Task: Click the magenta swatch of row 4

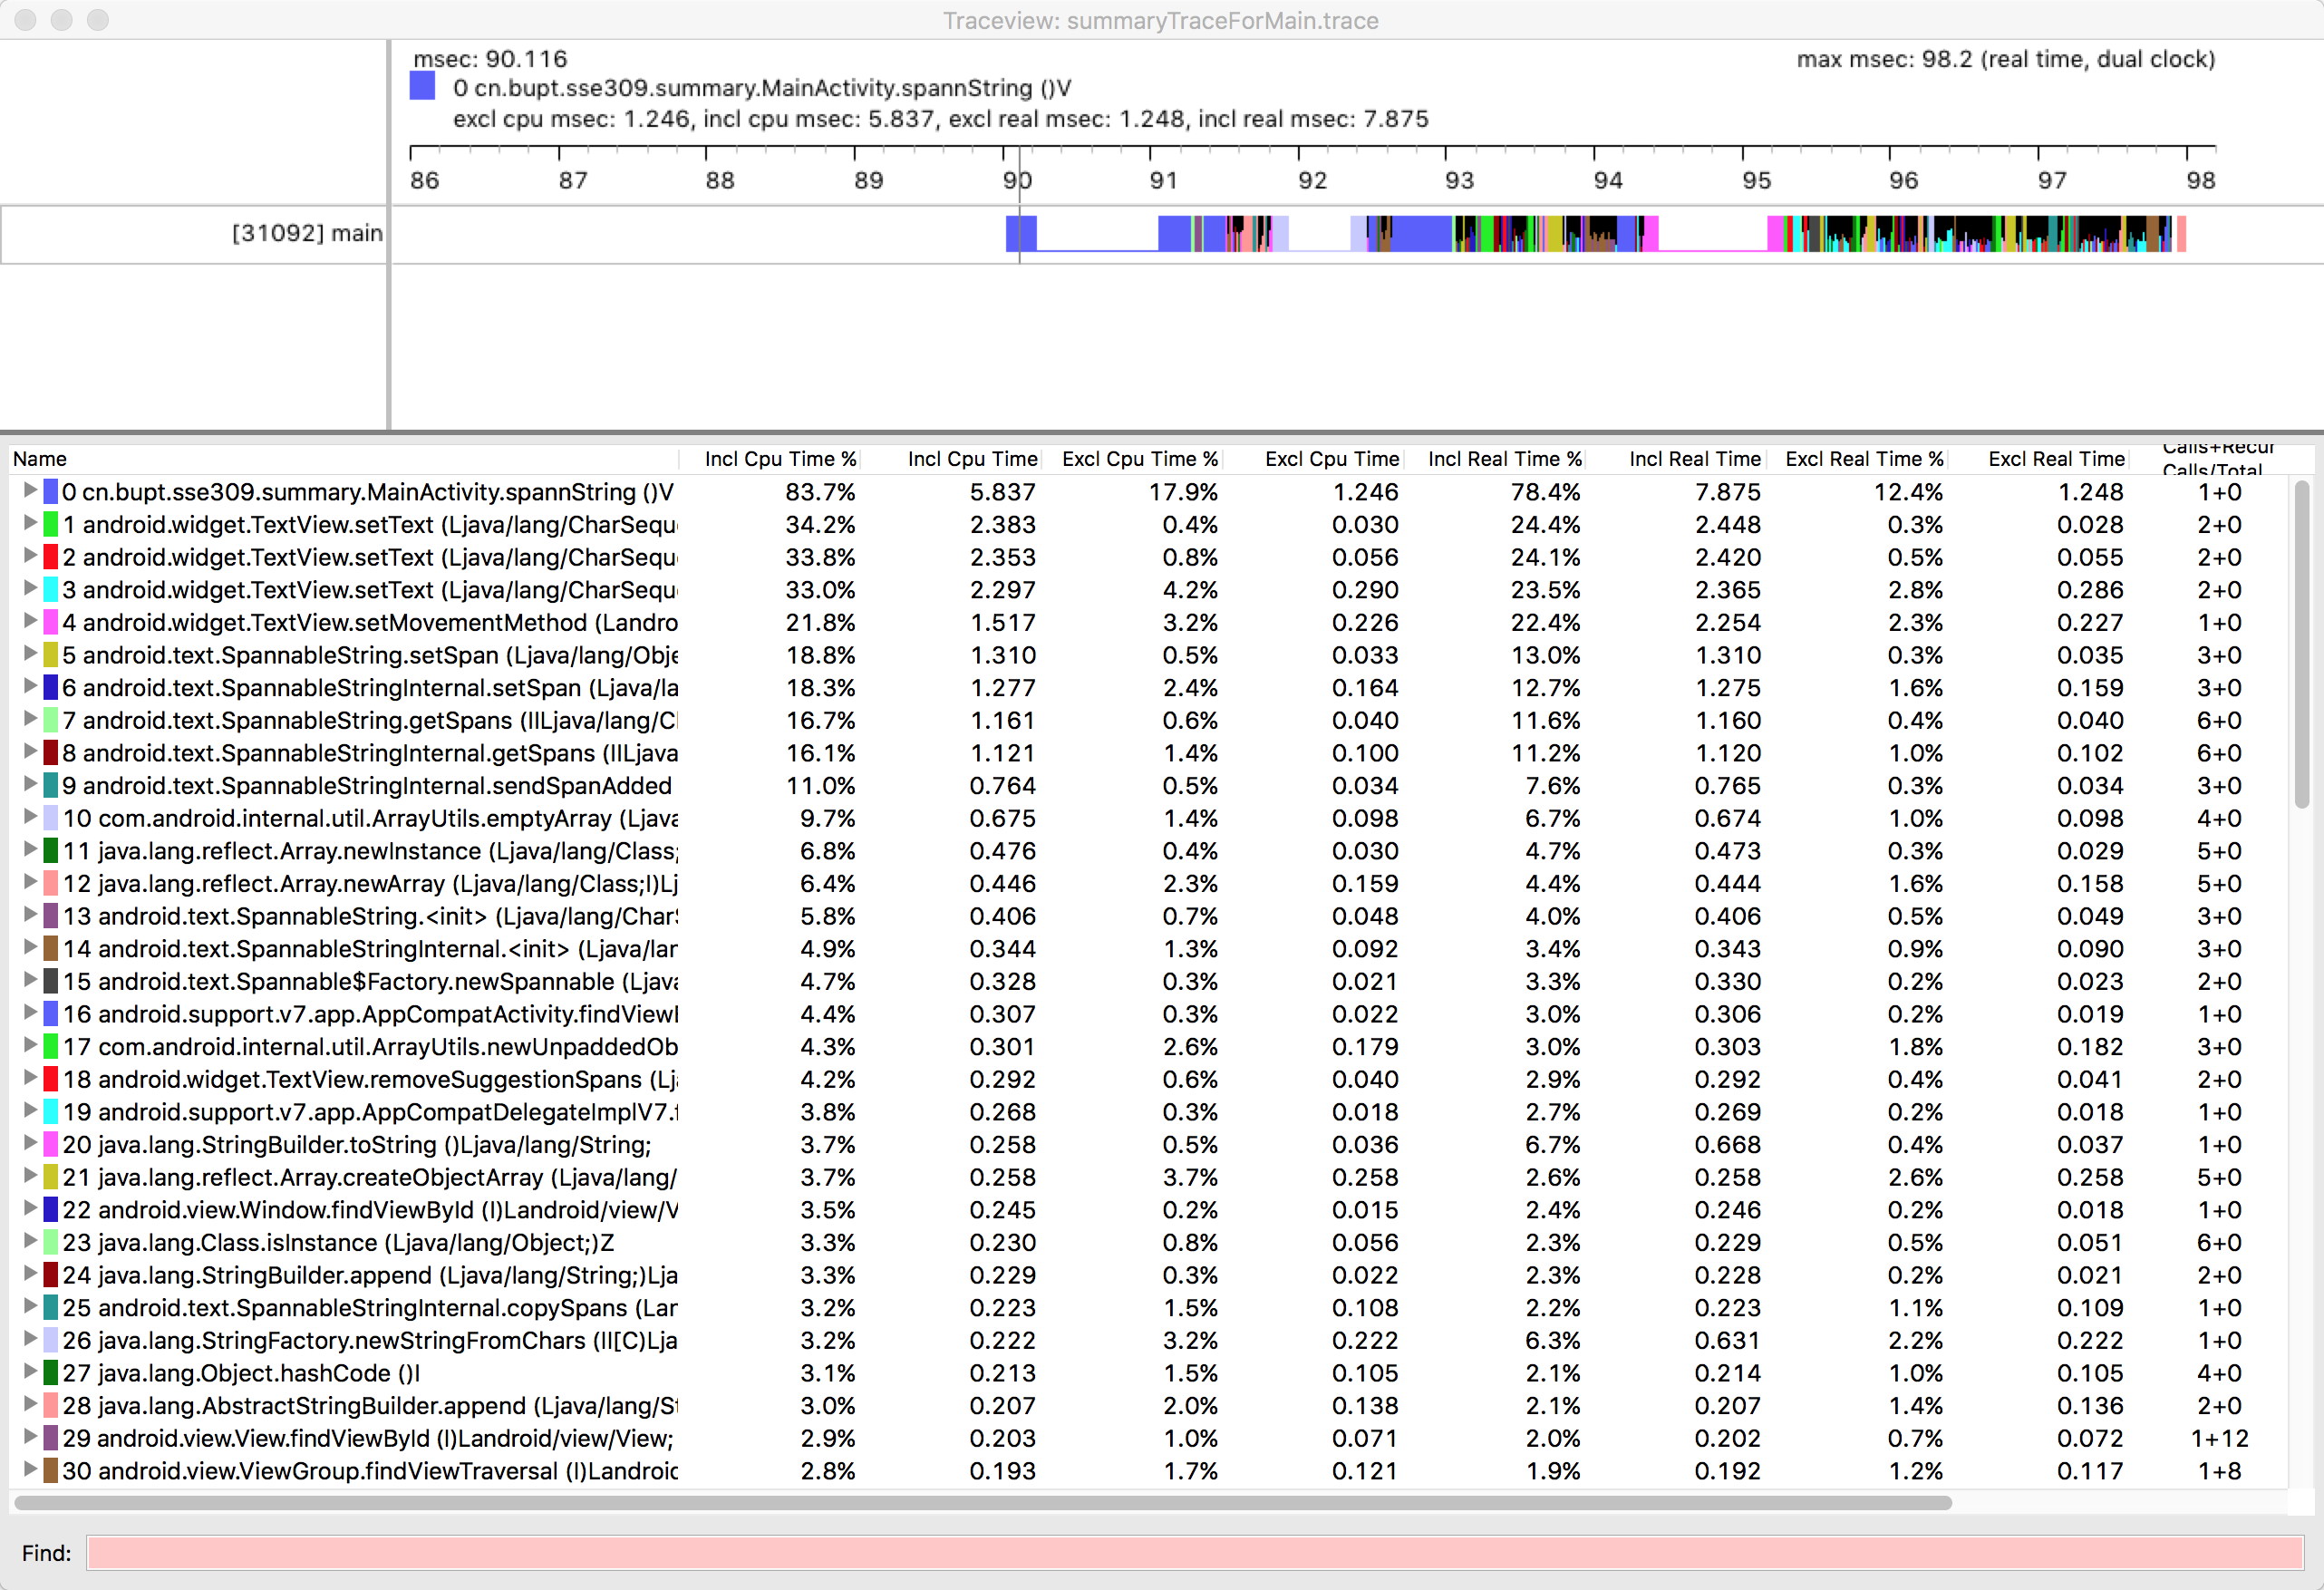Action: coord(50,622)
